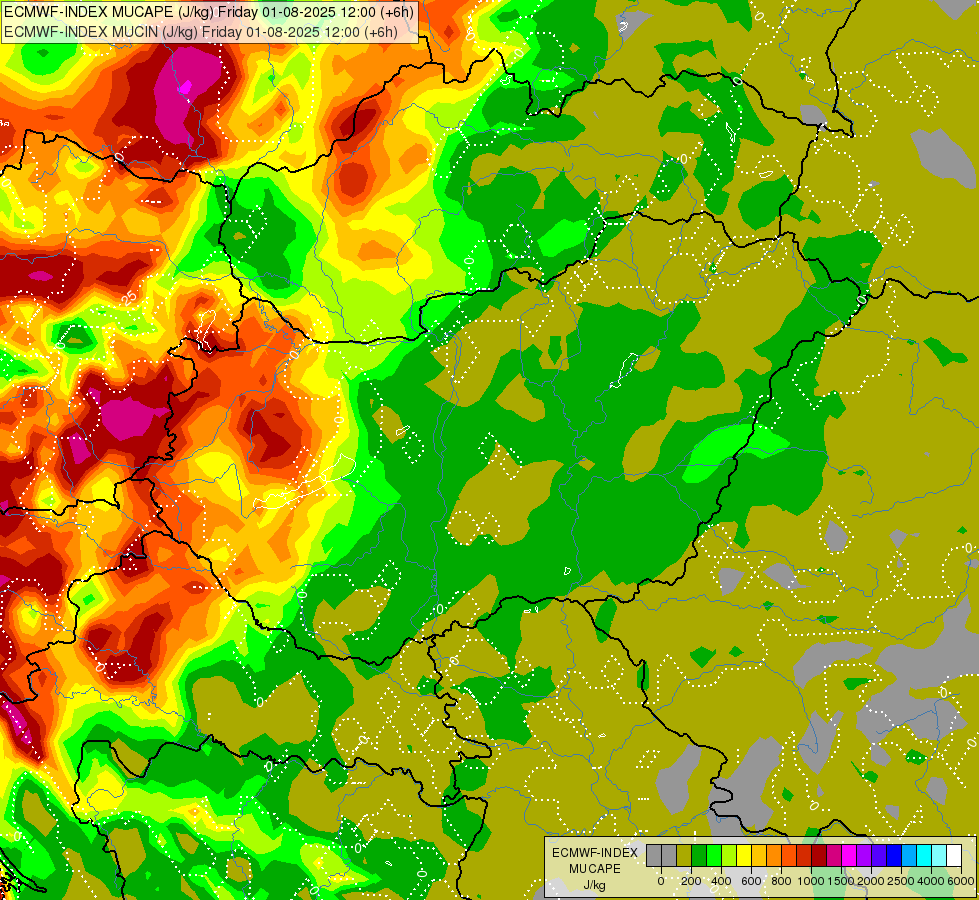Click the cyan swatch left of 4000
This screenshot has height=900, width=979.
(925, 856)
